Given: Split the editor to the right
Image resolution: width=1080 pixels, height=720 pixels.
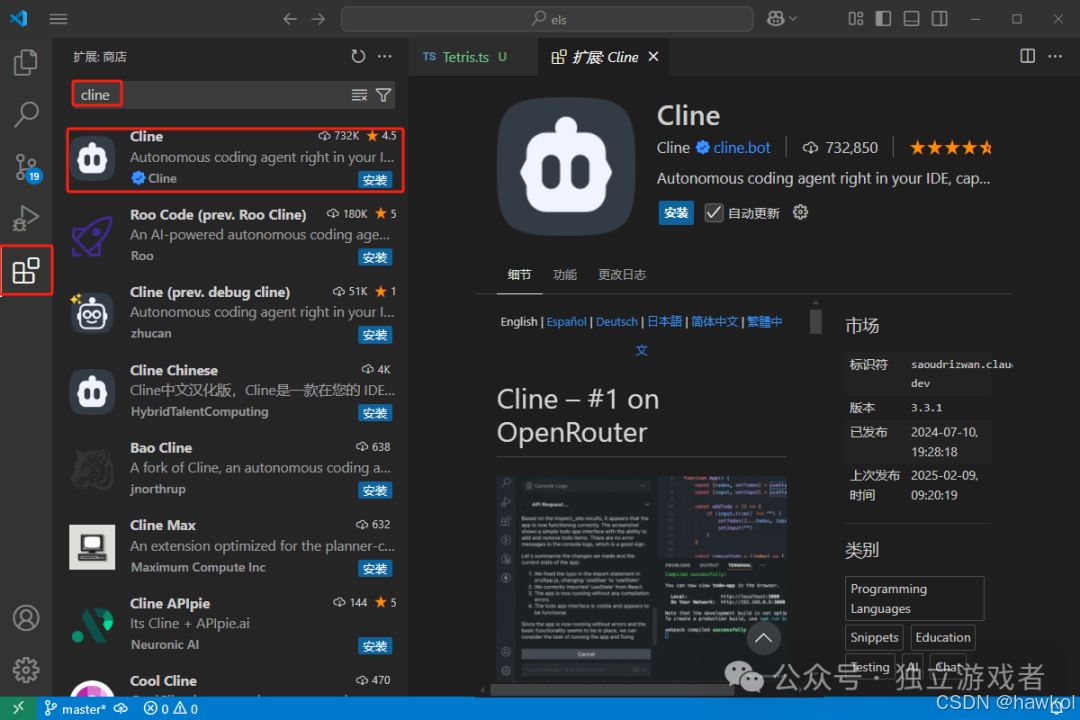Looking at the screenshot, I should point(1027,56).
